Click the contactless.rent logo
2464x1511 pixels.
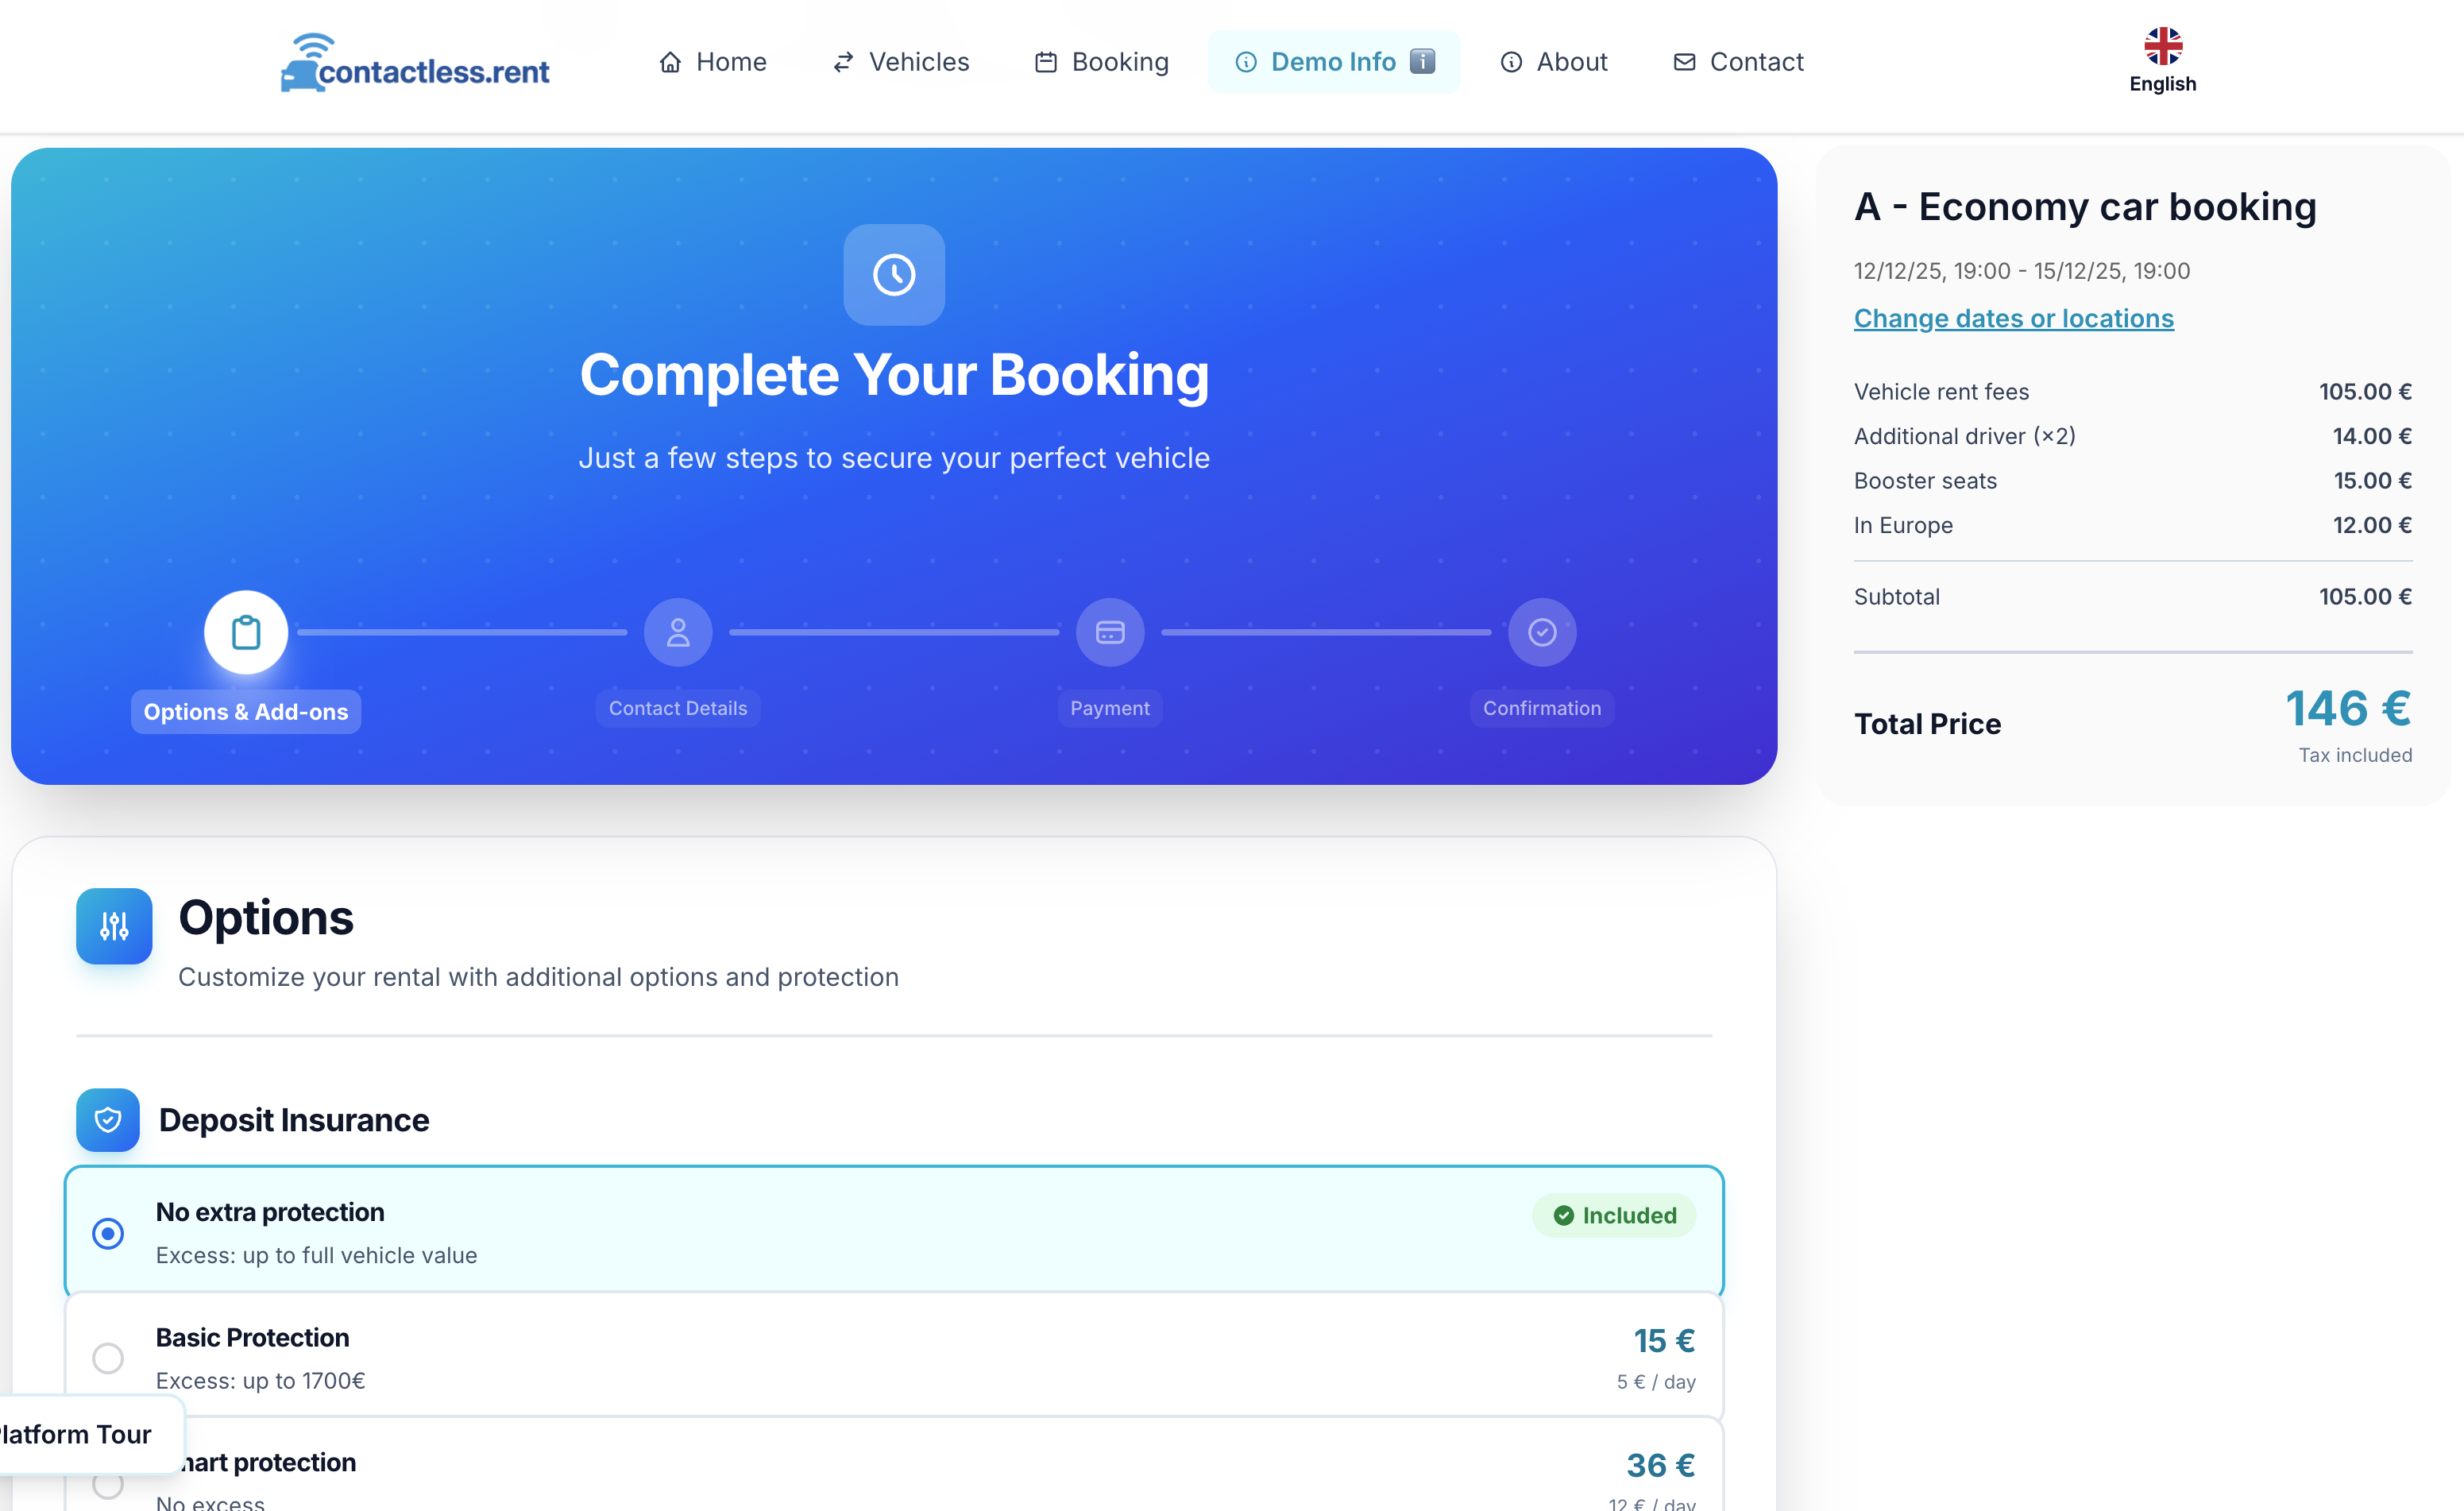(x=414, y=63)
